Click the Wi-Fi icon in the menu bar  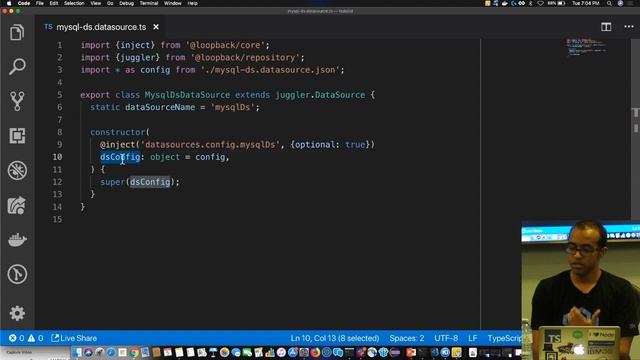540,3
